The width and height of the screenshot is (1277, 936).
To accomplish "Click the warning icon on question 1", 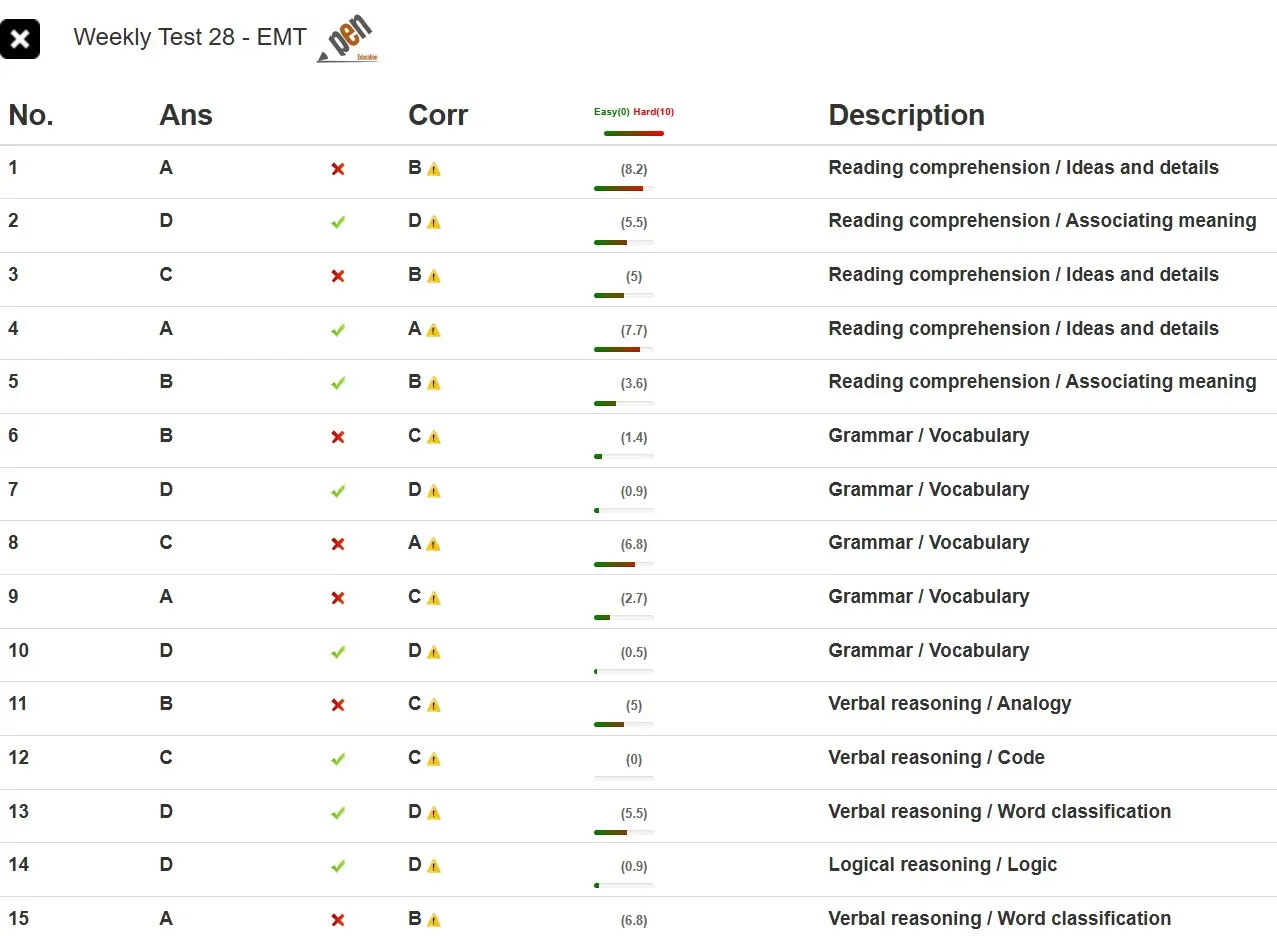I will click(x=434, y=169).
